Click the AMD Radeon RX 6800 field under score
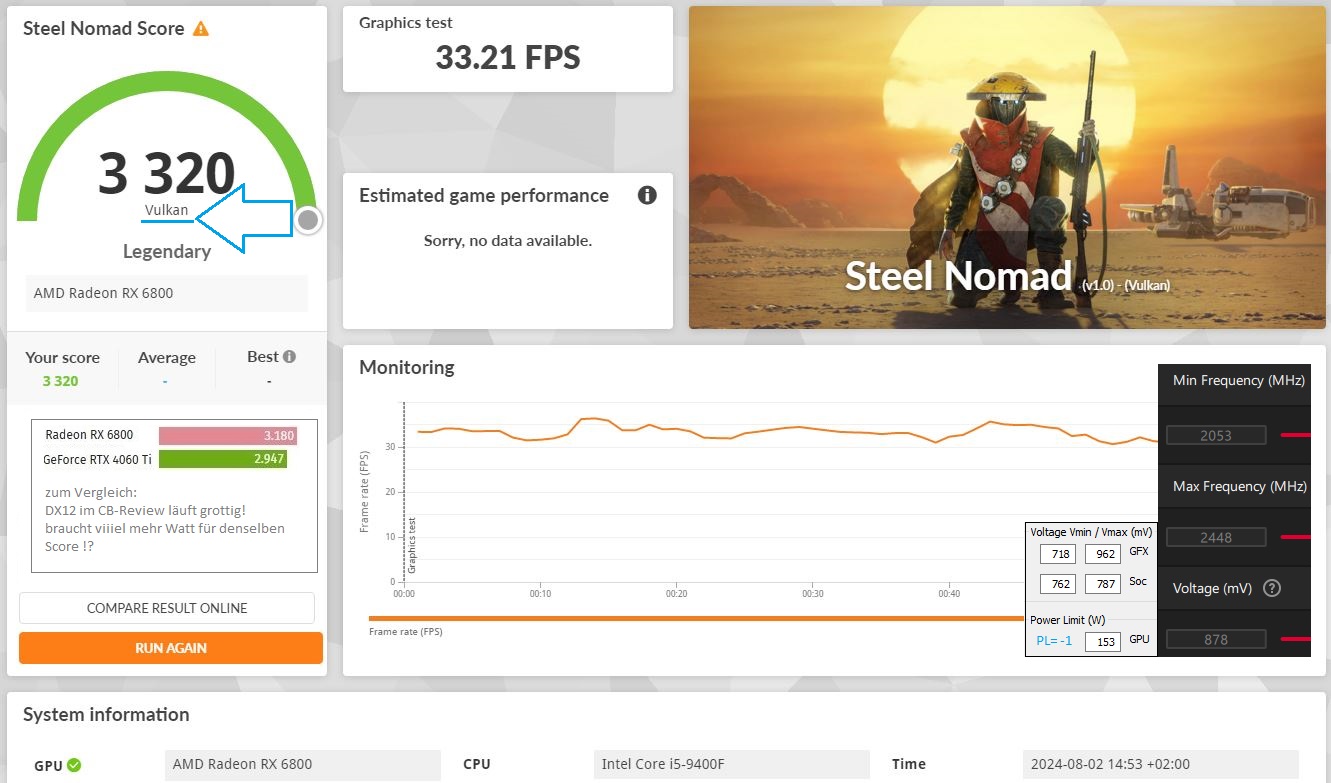The image size is (1331, 783). click(x=167, y=293)
